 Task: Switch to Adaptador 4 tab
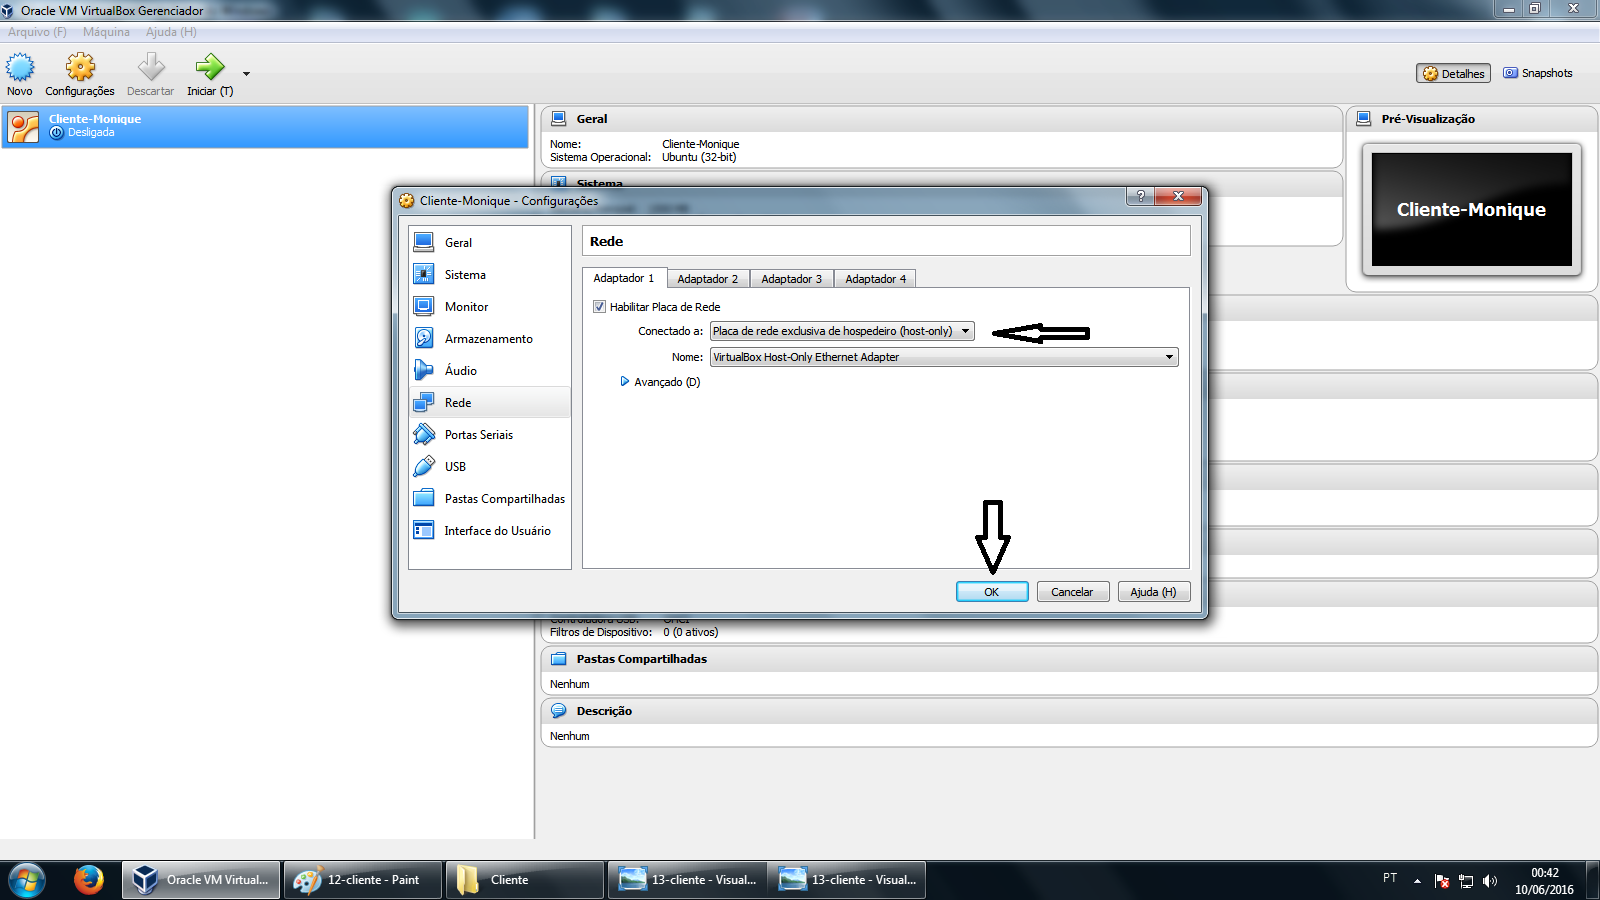click(x=876, y=279)
